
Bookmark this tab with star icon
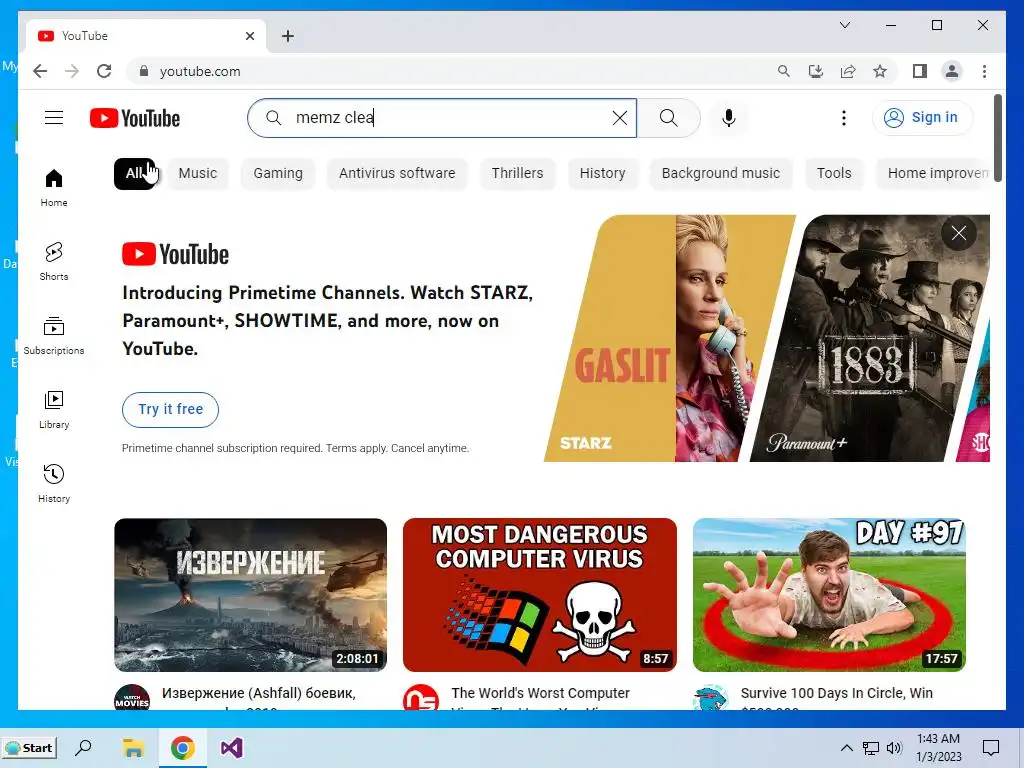[880, 71]
